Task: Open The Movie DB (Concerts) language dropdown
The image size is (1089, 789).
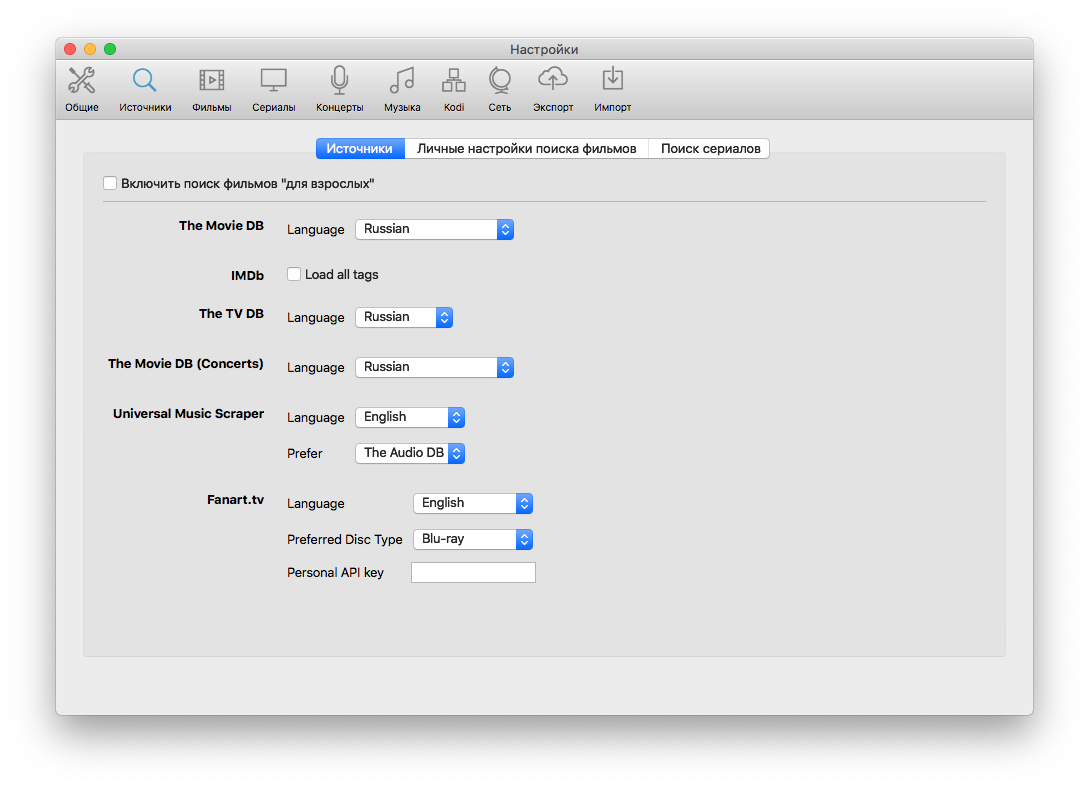Action: click(434, 367)
